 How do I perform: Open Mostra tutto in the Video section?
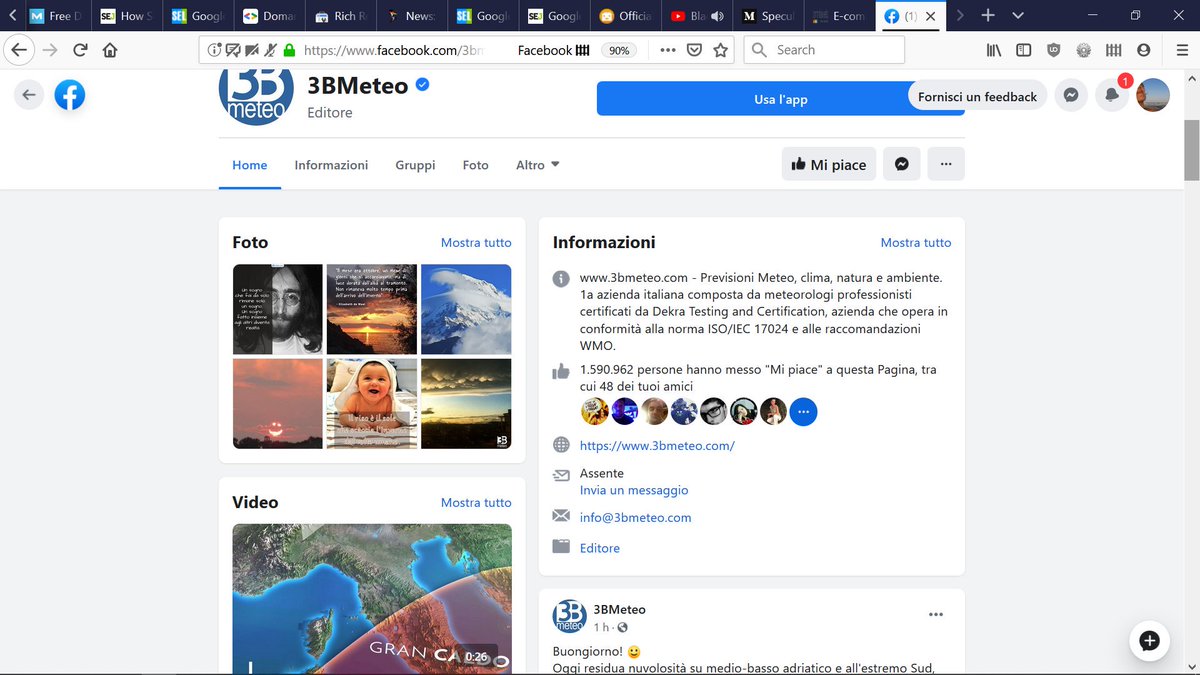tap(476, 502)
